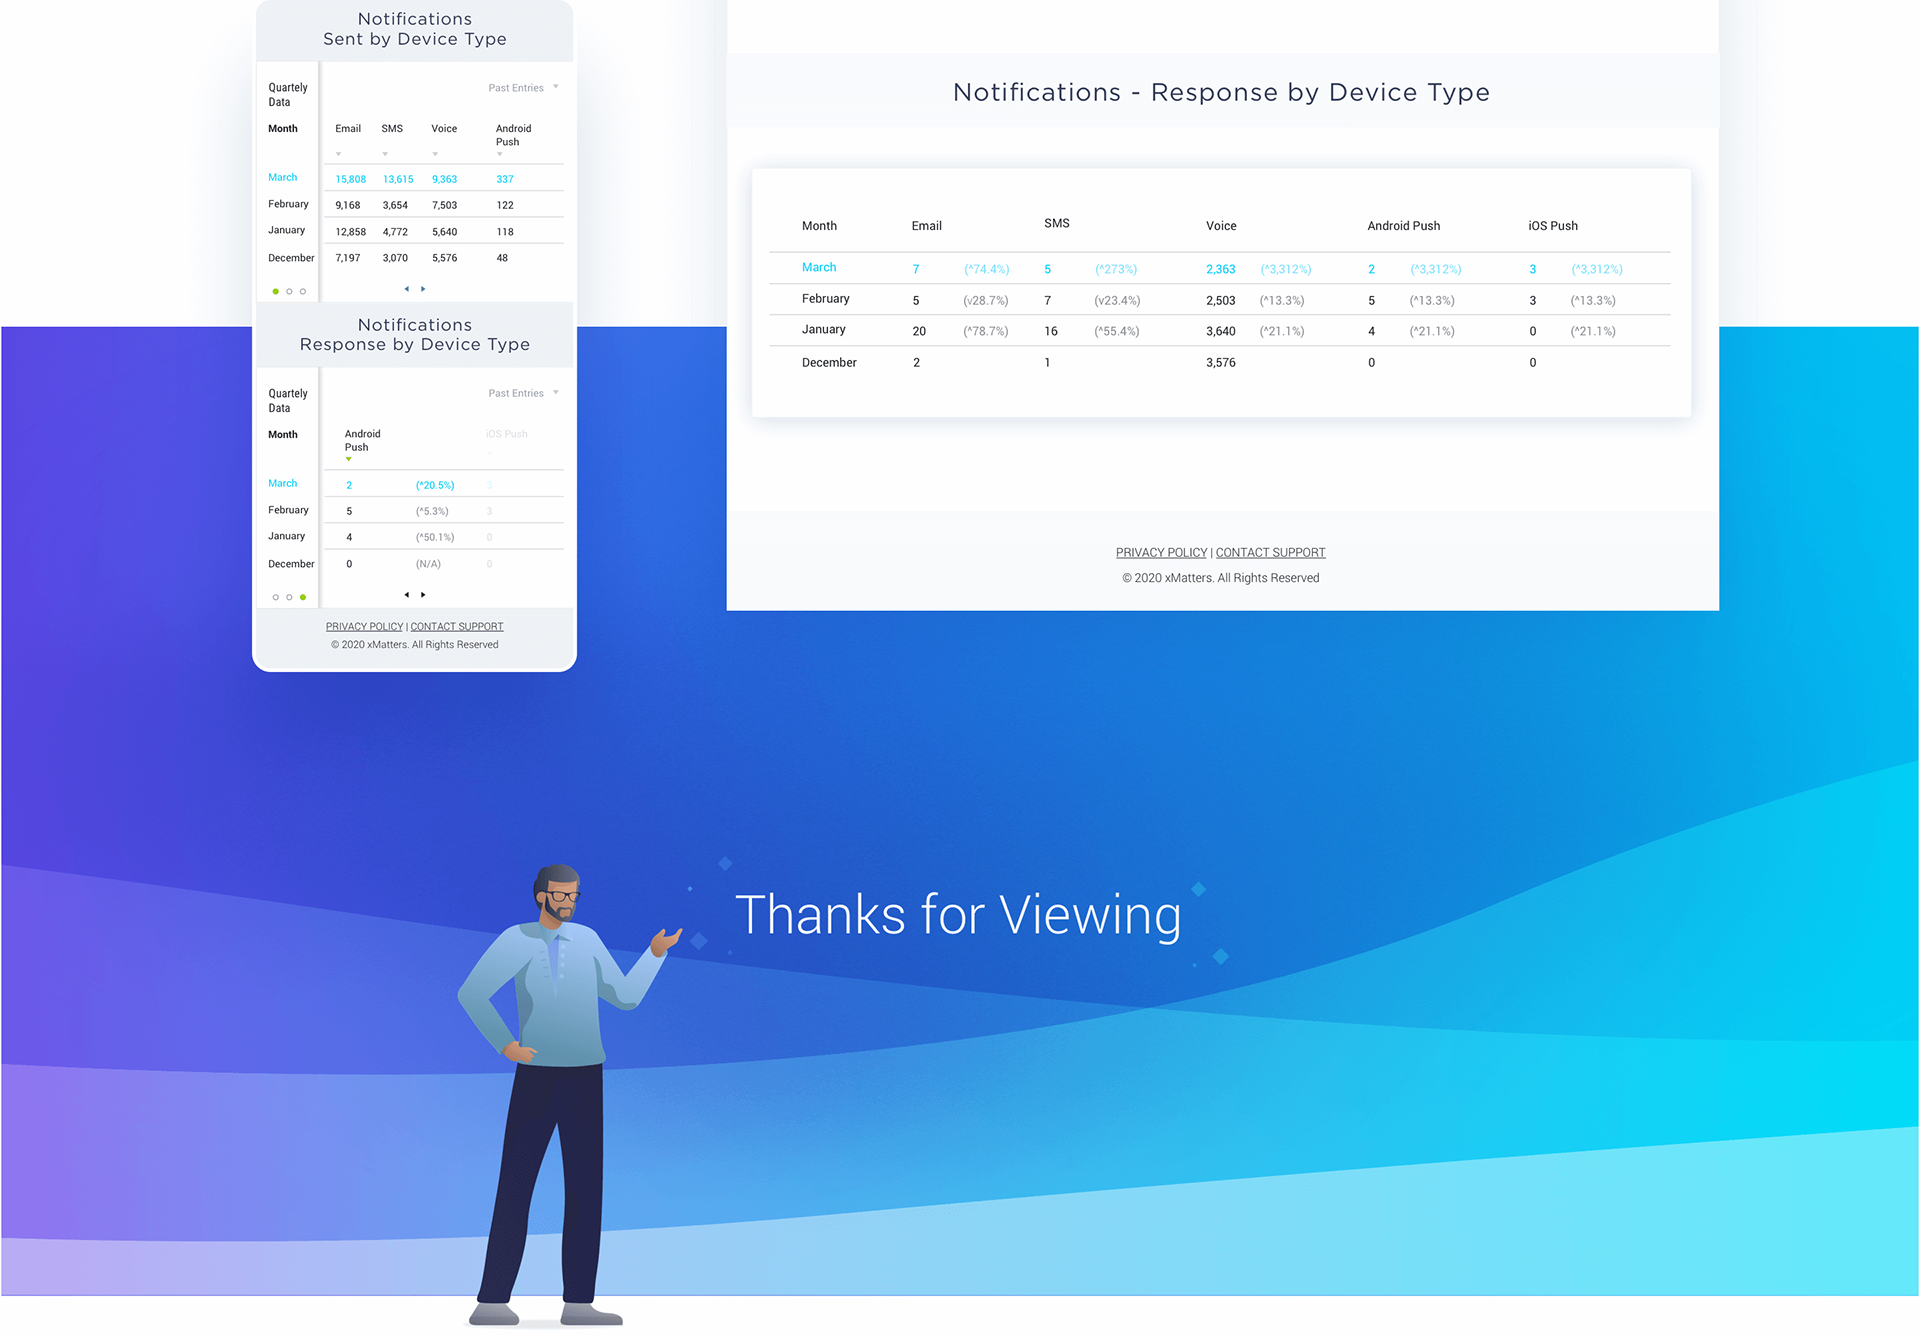Click sort arrow under Voice column
Image resolution: width=1920 pixels, height=1336 pixels.
point(435,154)
